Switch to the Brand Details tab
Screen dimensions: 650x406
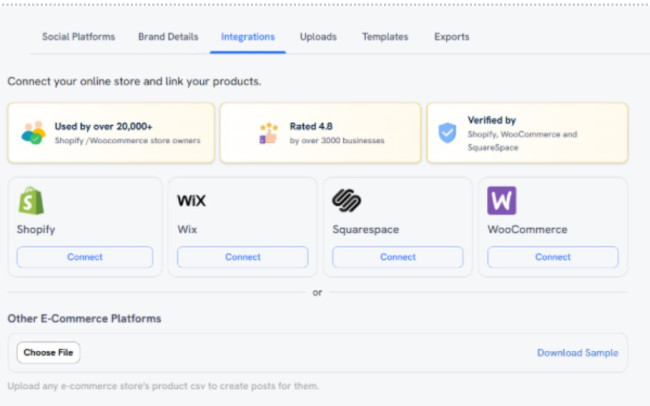pyautogui.click(x=168, y=37)
